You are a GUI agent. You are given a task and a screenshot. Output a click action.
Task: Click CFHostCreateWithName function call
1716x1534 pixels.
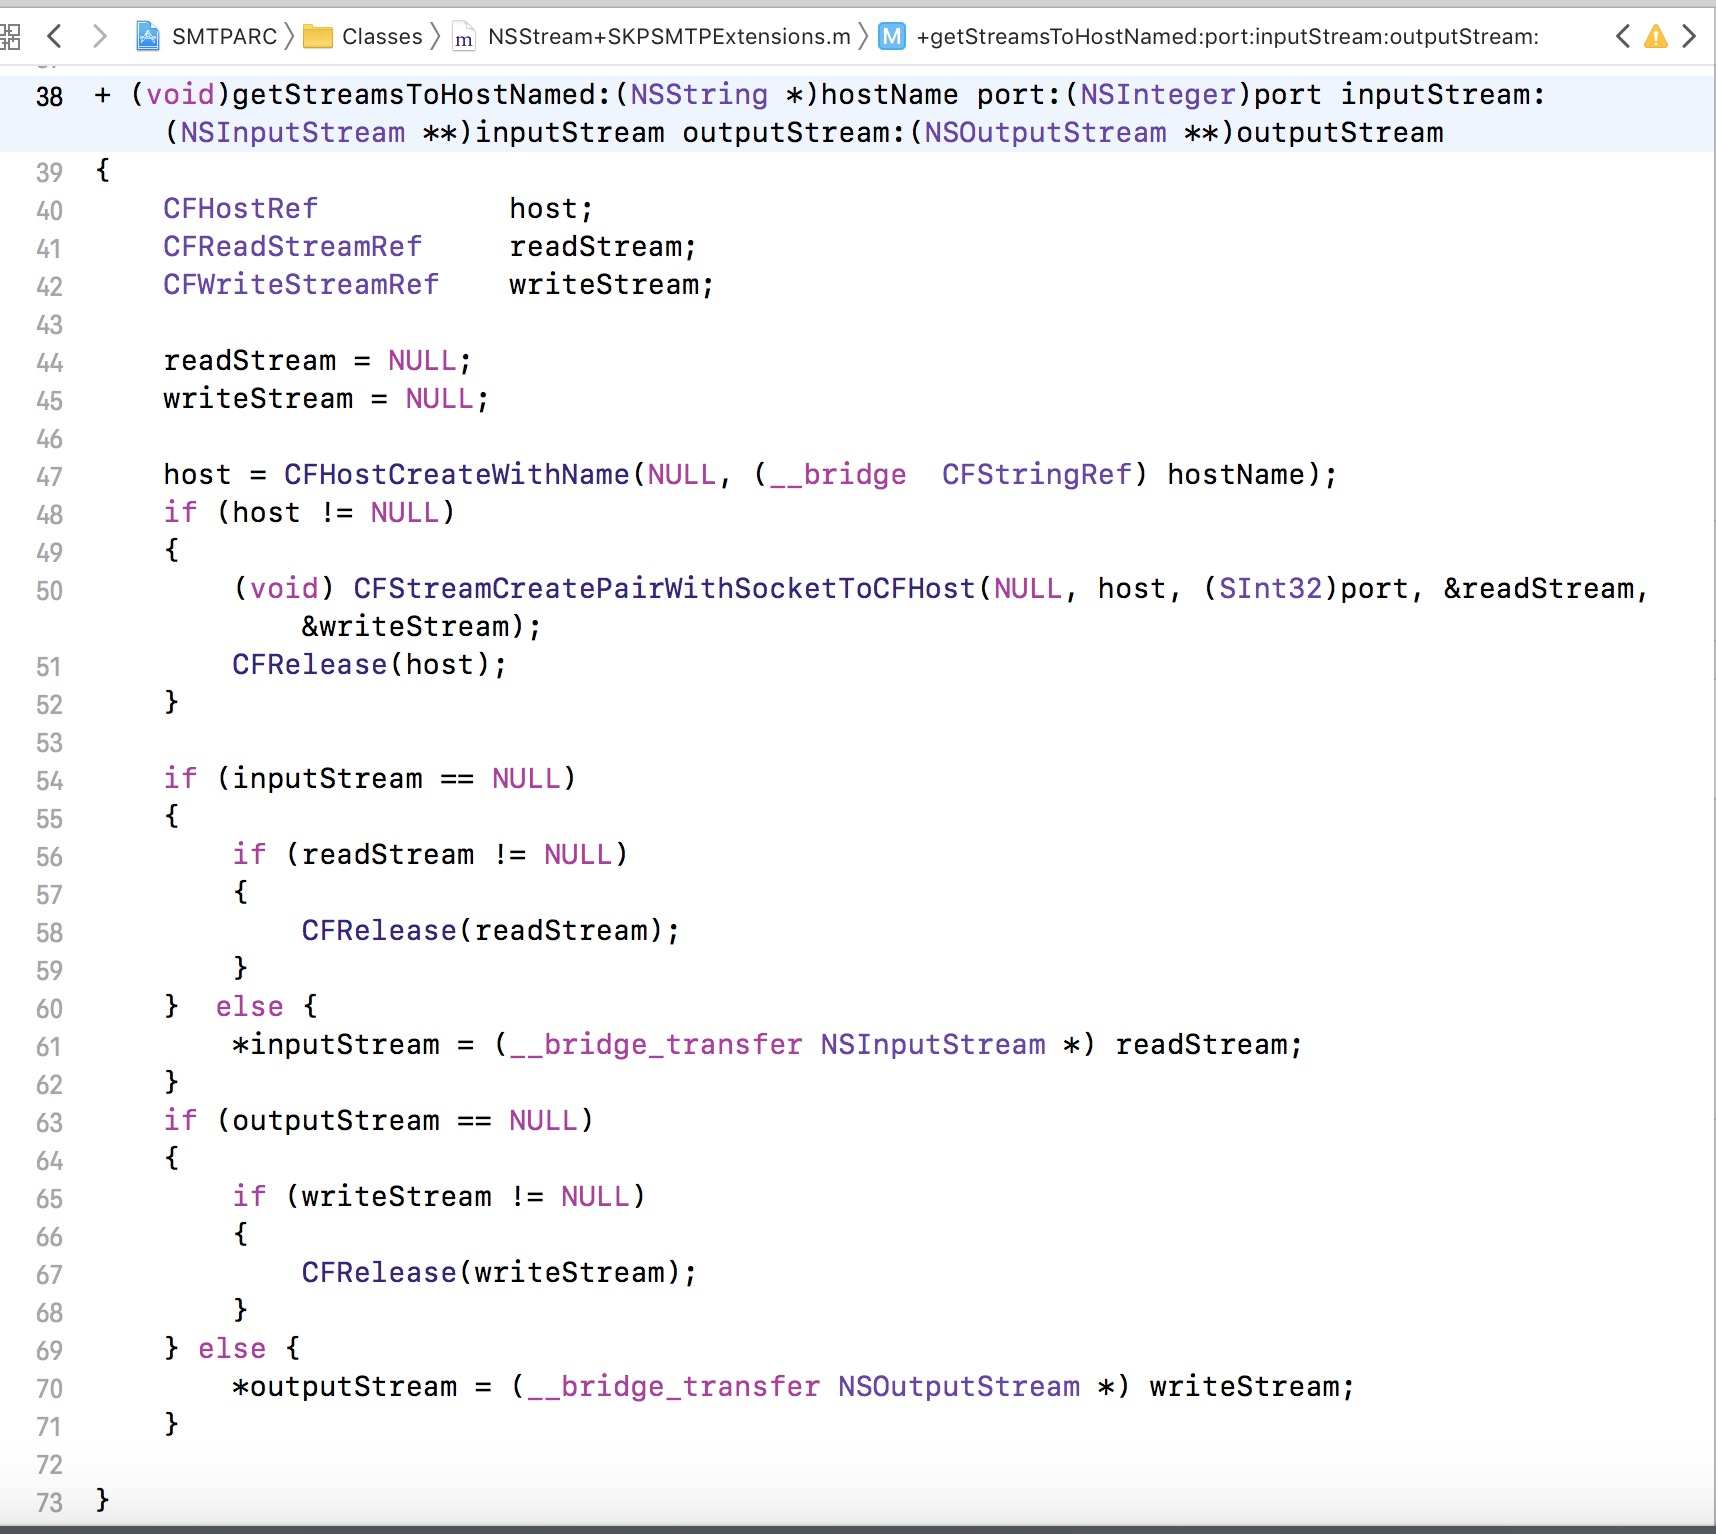tap(456, 475)
